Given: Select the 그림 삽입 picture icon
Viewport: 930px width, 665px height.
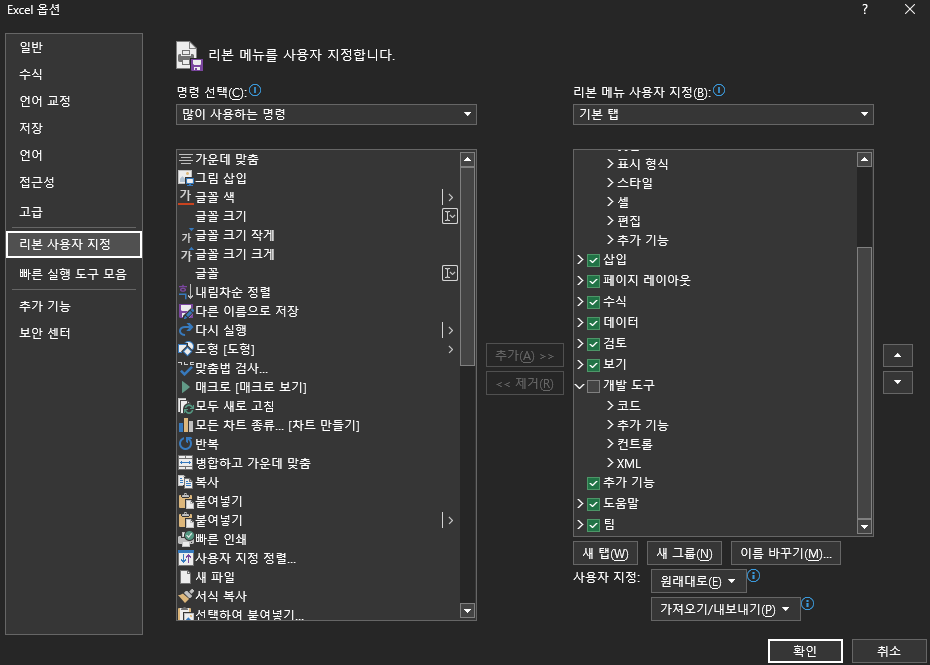Looking at the screenshot, I should pyautogui.click(x=186, y=178).
